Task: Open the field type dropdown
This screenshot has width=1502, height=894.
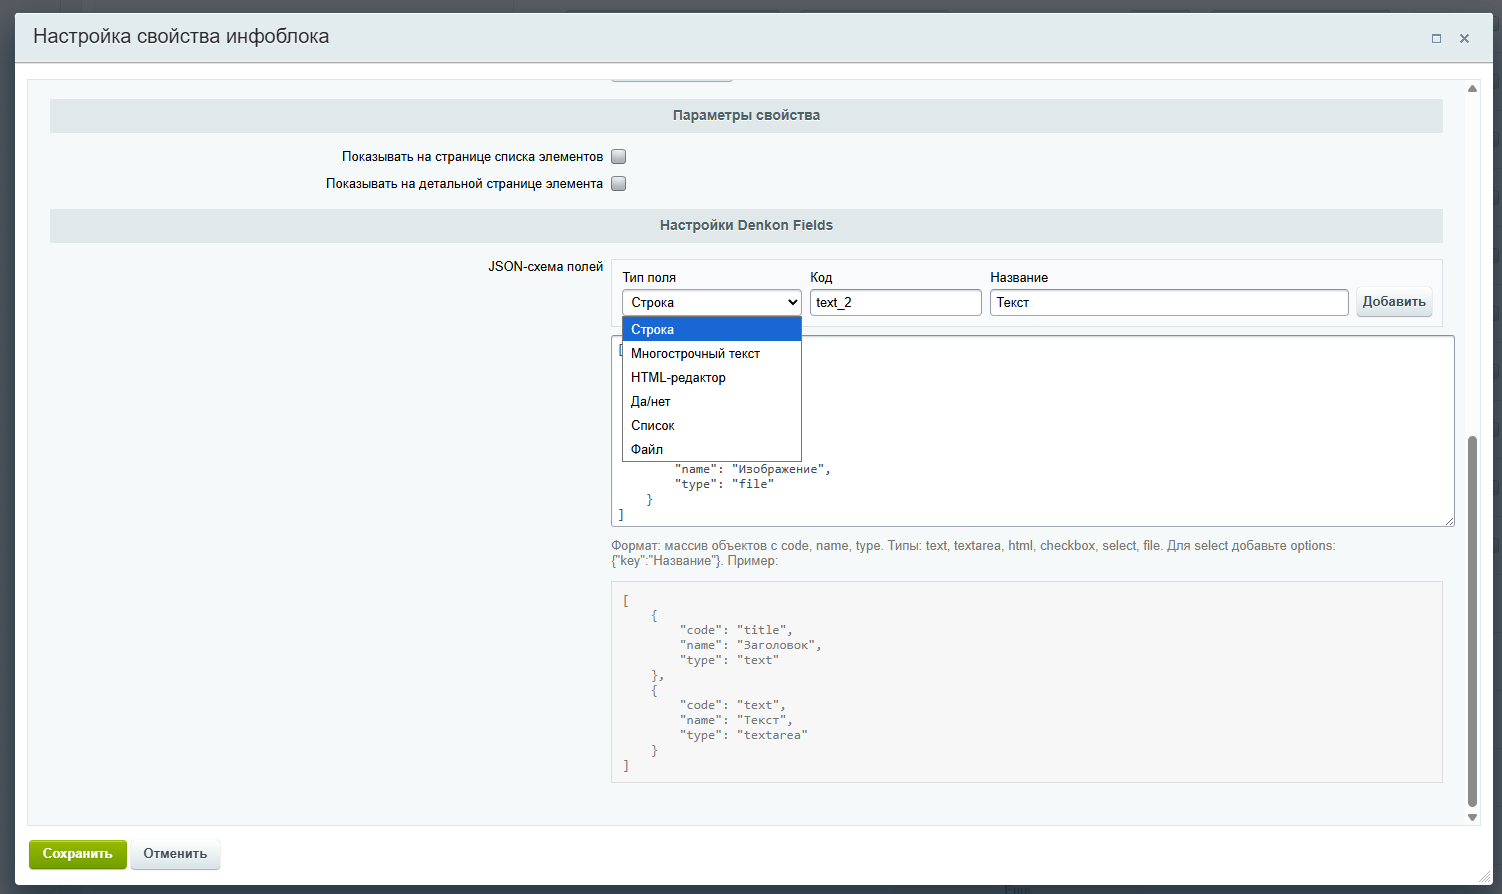Action: 712,302
